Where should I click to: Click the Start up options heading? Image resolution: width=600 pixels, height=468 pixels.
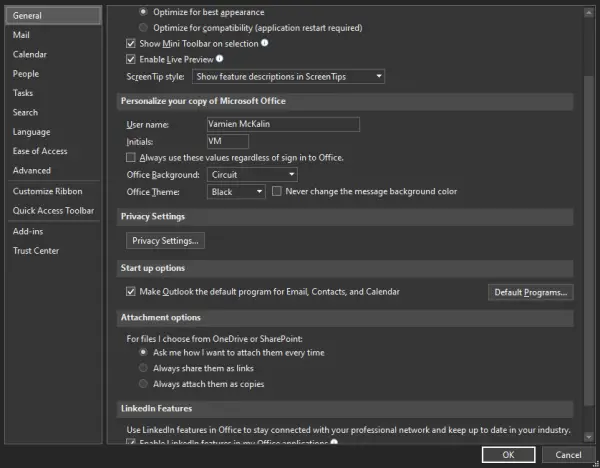[x=153, y=268]
